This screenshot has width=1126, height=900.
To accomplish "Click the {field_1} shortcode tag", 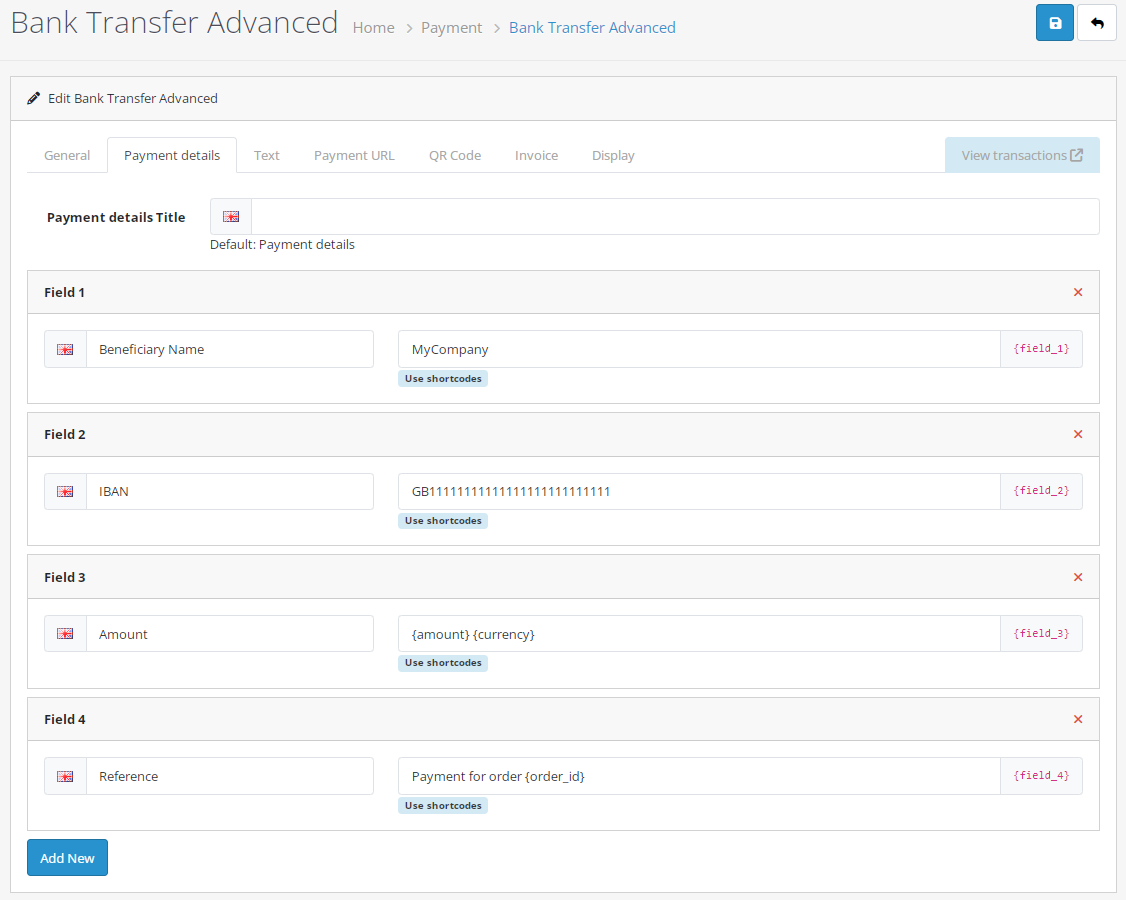I will coord(1041,349).
